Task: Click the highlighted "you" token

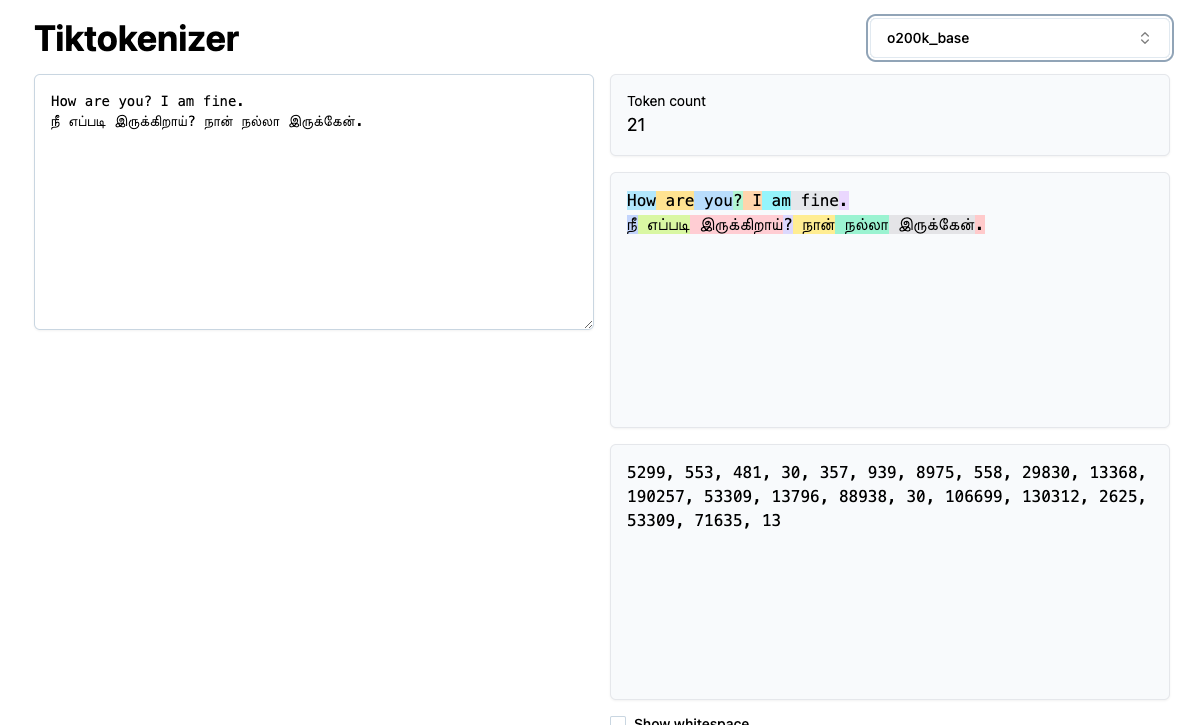Action: pyautogui.click(x=714, y=201)
